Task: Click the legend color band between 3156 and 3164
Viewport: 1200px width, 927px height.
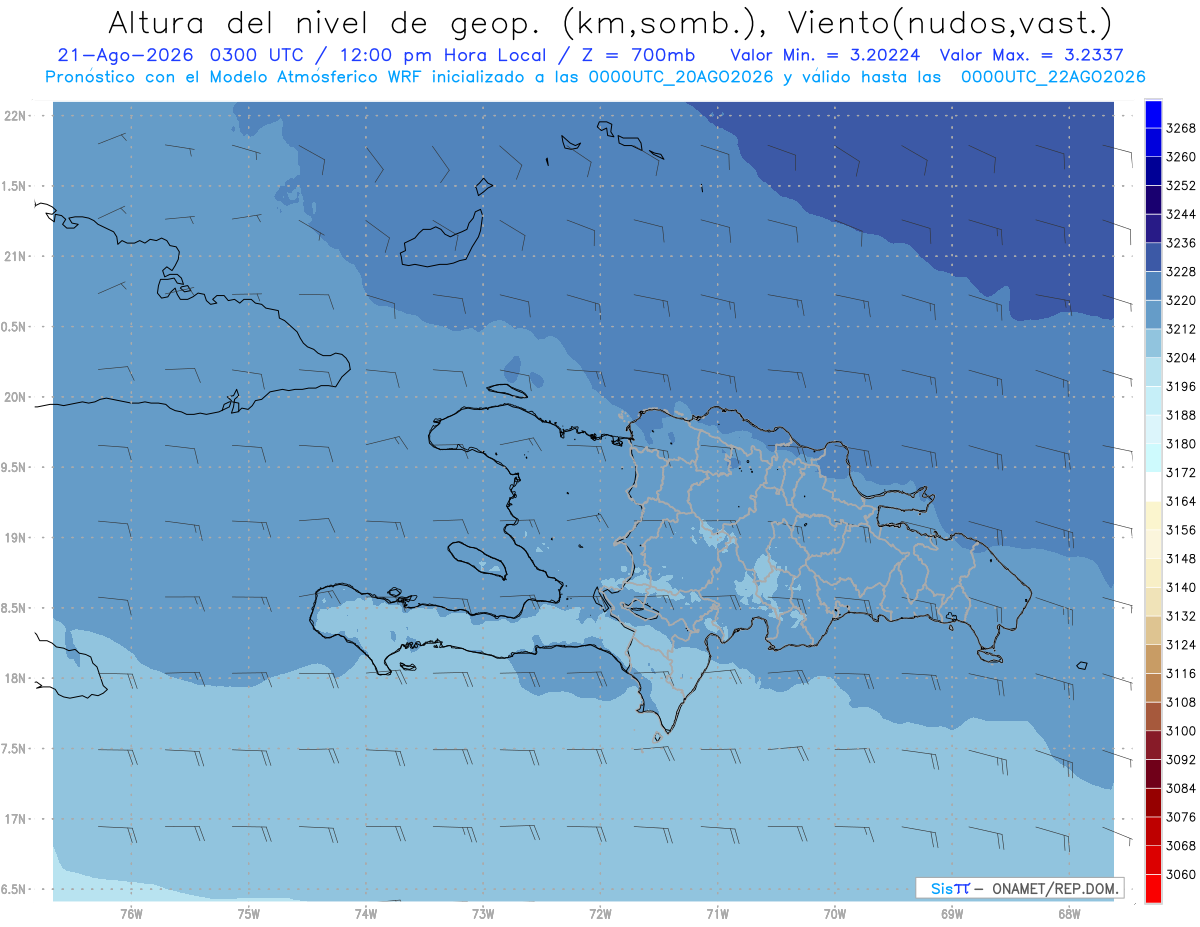Action: (1152, 515)
